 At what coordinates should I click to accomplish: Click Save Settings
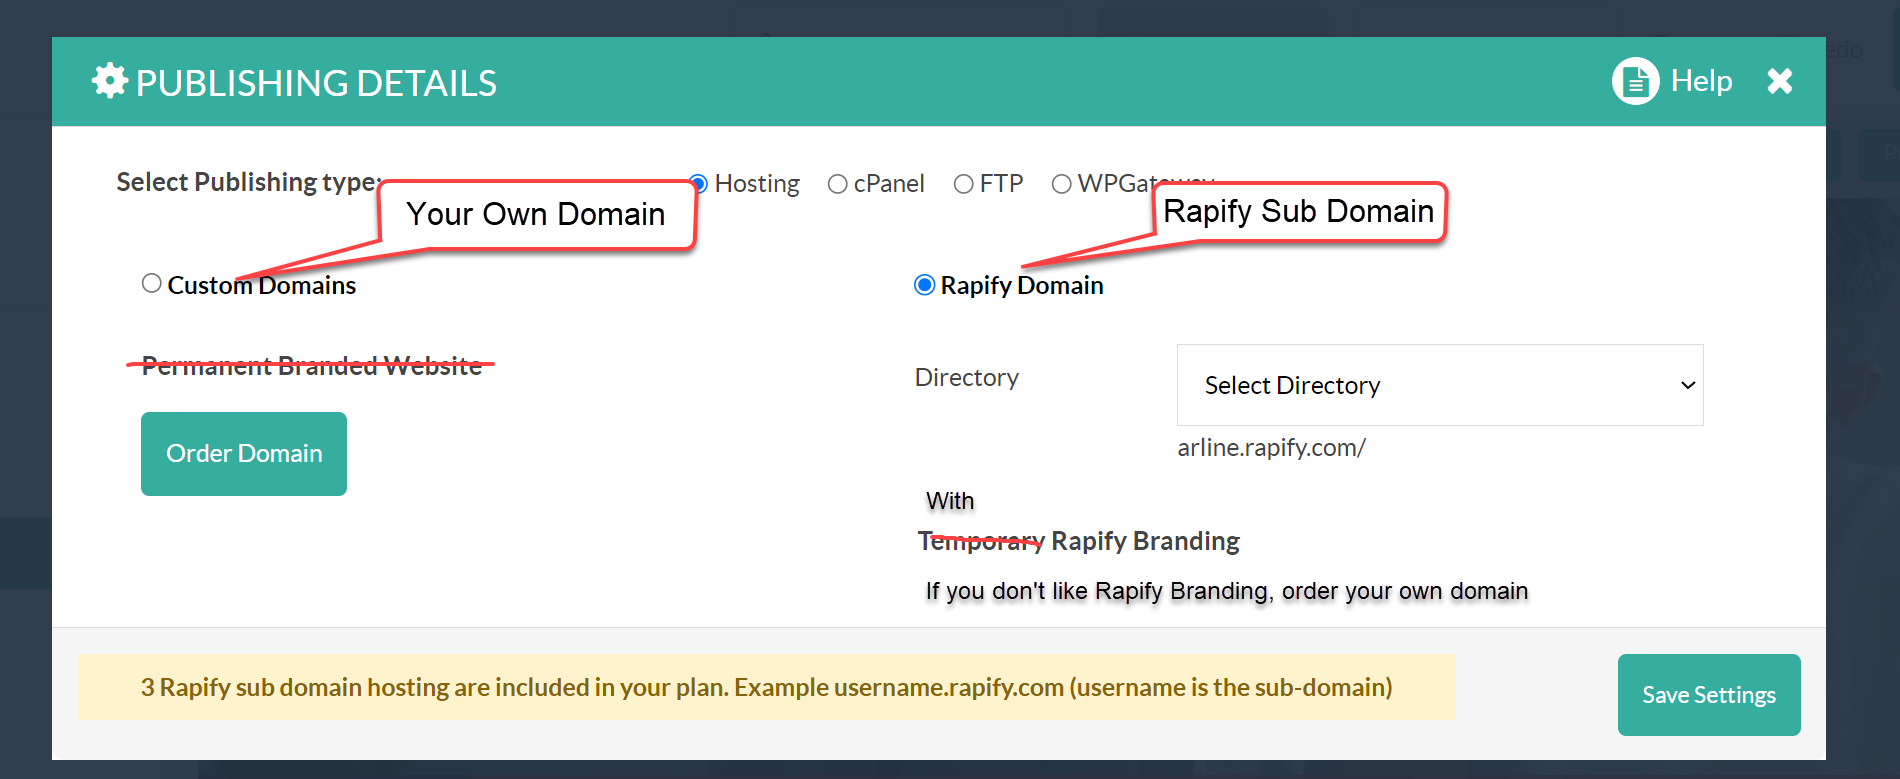1708,695
